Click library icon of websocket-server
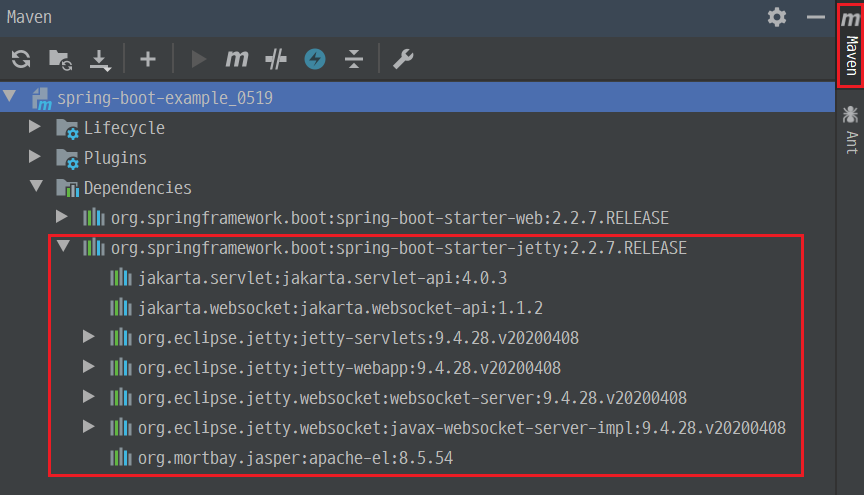 (x=121, y=397)
